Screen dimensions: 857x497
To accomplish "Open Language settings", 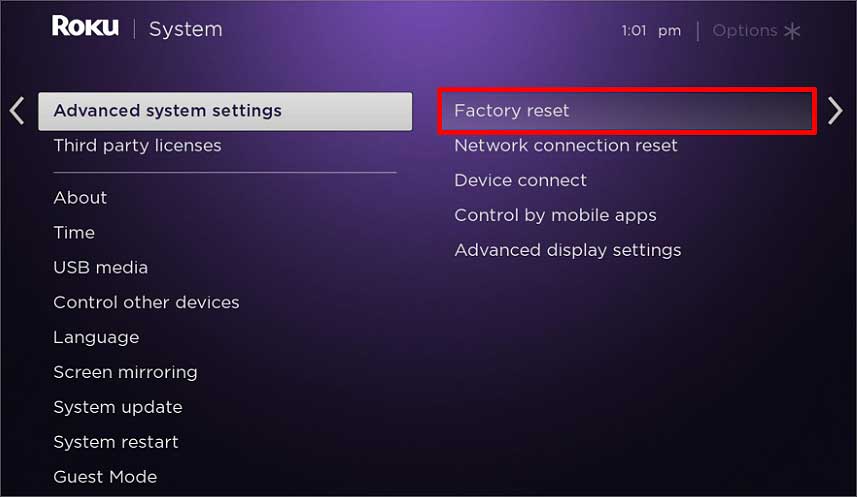I will coord(96,337).
